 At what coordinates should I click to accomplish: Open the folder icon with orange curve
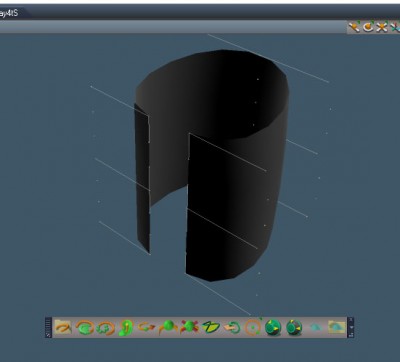63,327
